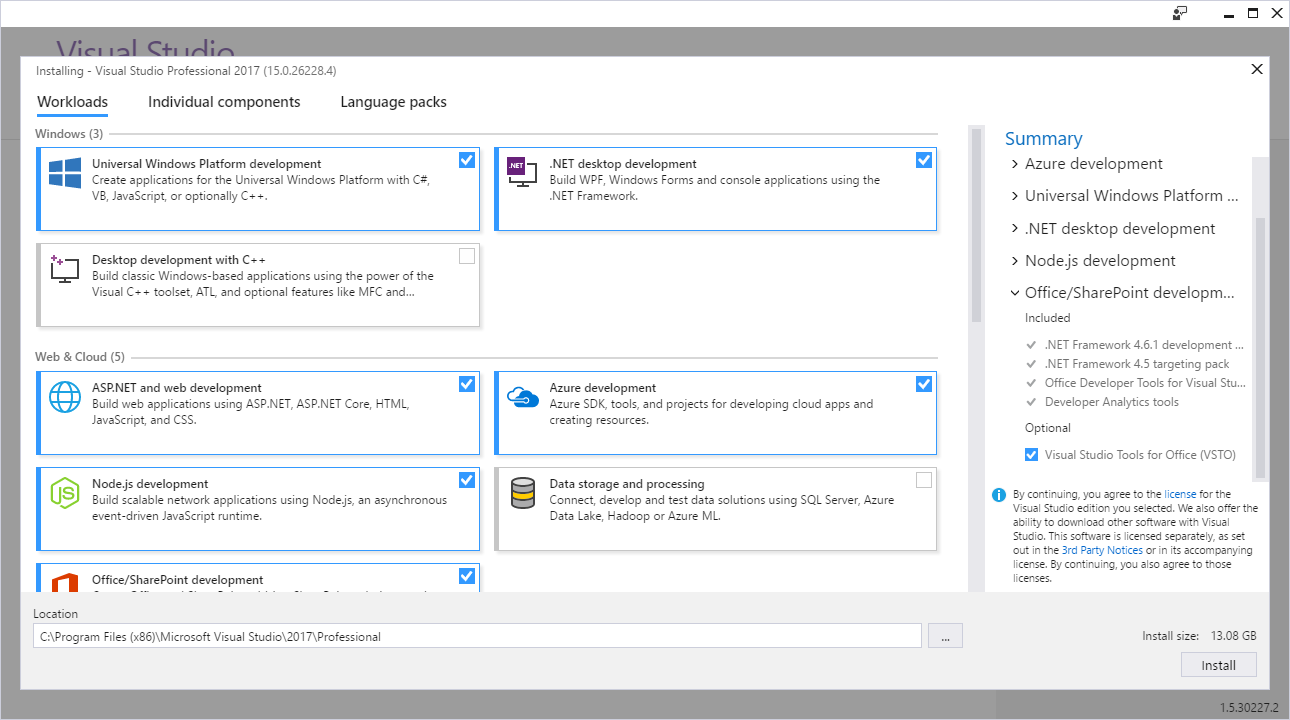Click the Data storage database icon
Viewport: 1290px width, 720px height.
[x=523, y=492]
